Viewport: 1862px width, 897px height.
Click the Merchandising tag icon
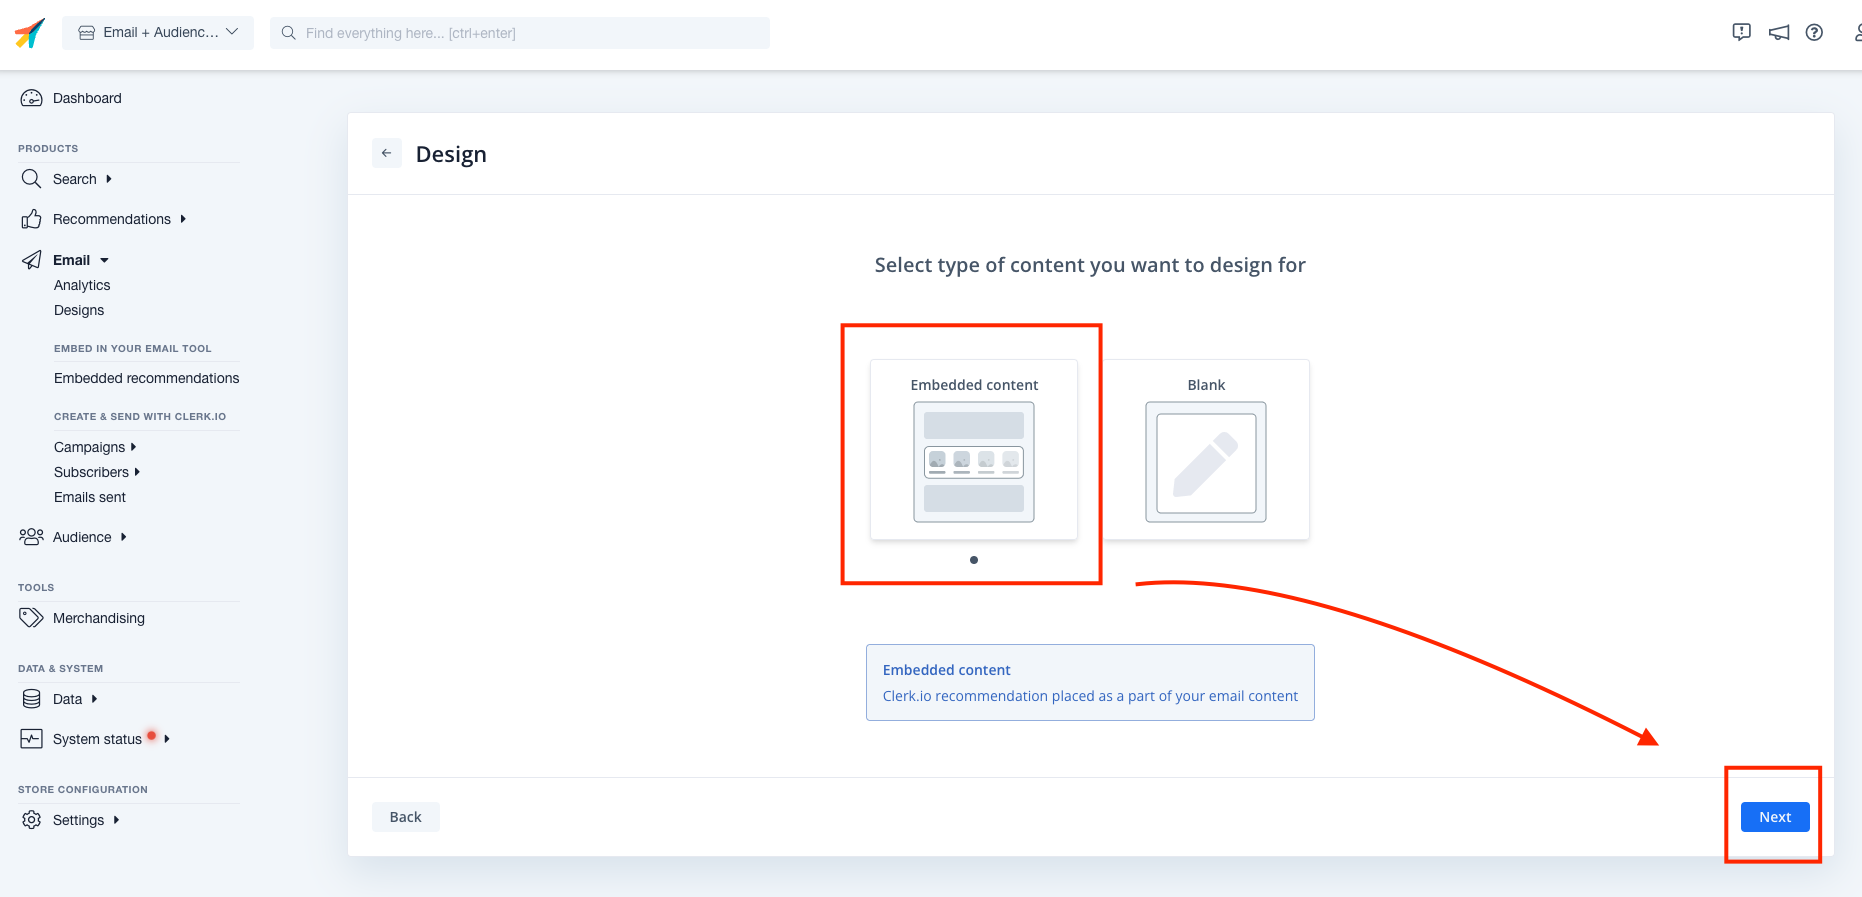[32, 618]
